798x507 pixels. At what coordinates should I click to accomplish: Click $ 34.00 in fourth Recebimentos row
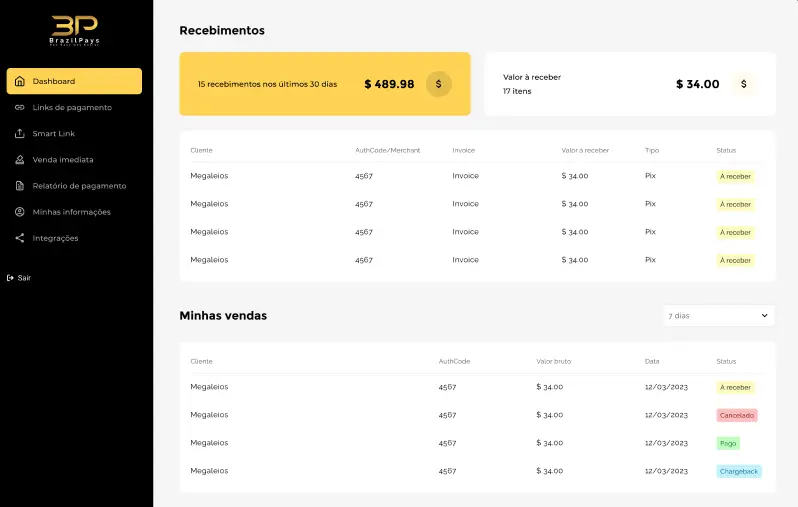[575, 260]
